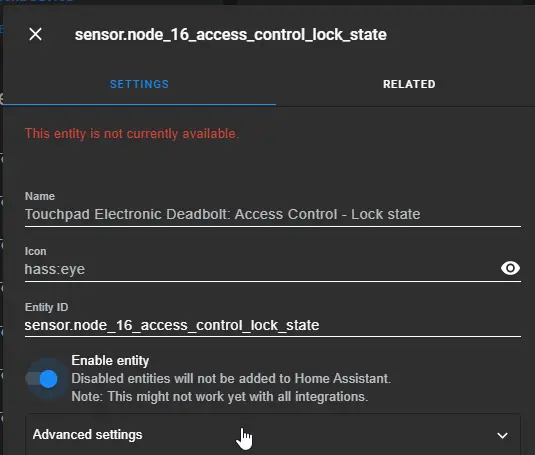Expand Advanced settings using the chevron arrow
The image size is (535, 455).
(502, 435)
